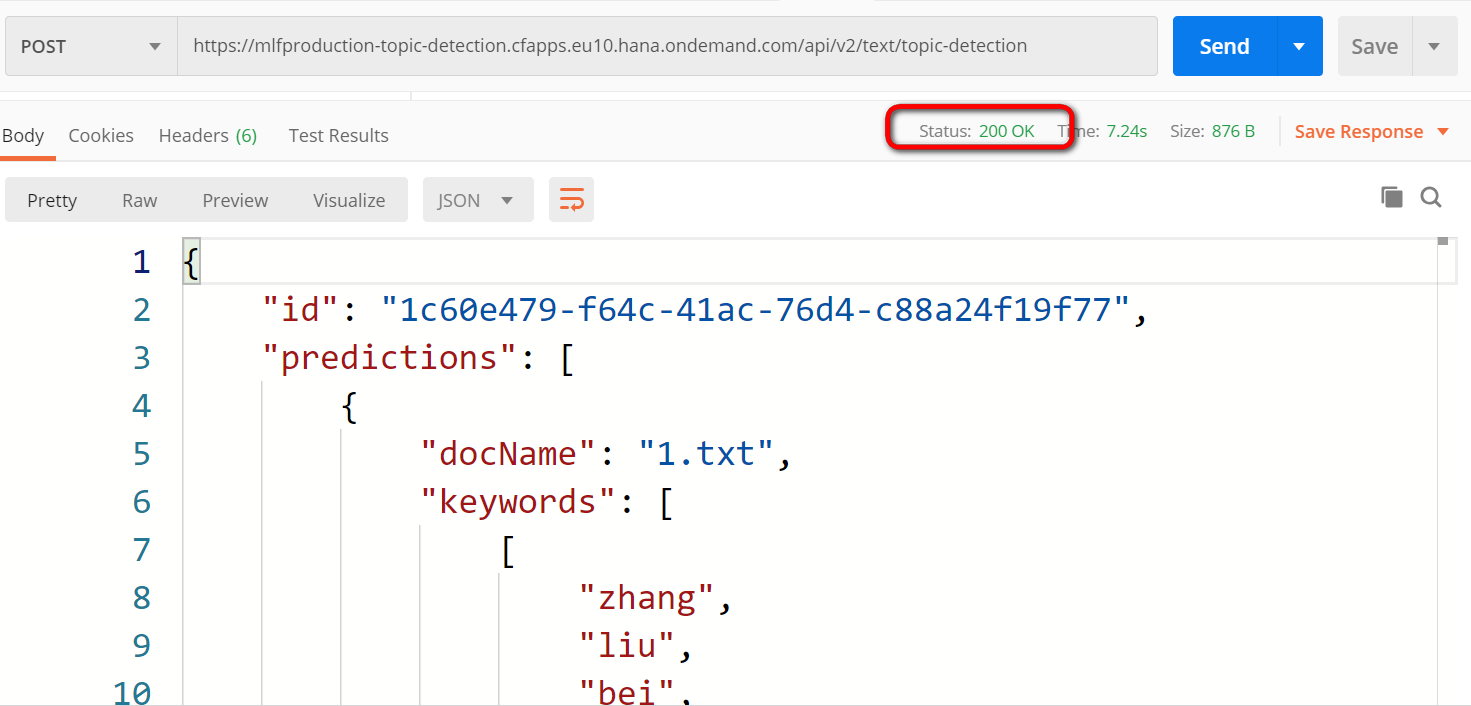Open the POST method dropdown
The width and height of the screenshot is (1471, 706).
click(x=91, y=46)
